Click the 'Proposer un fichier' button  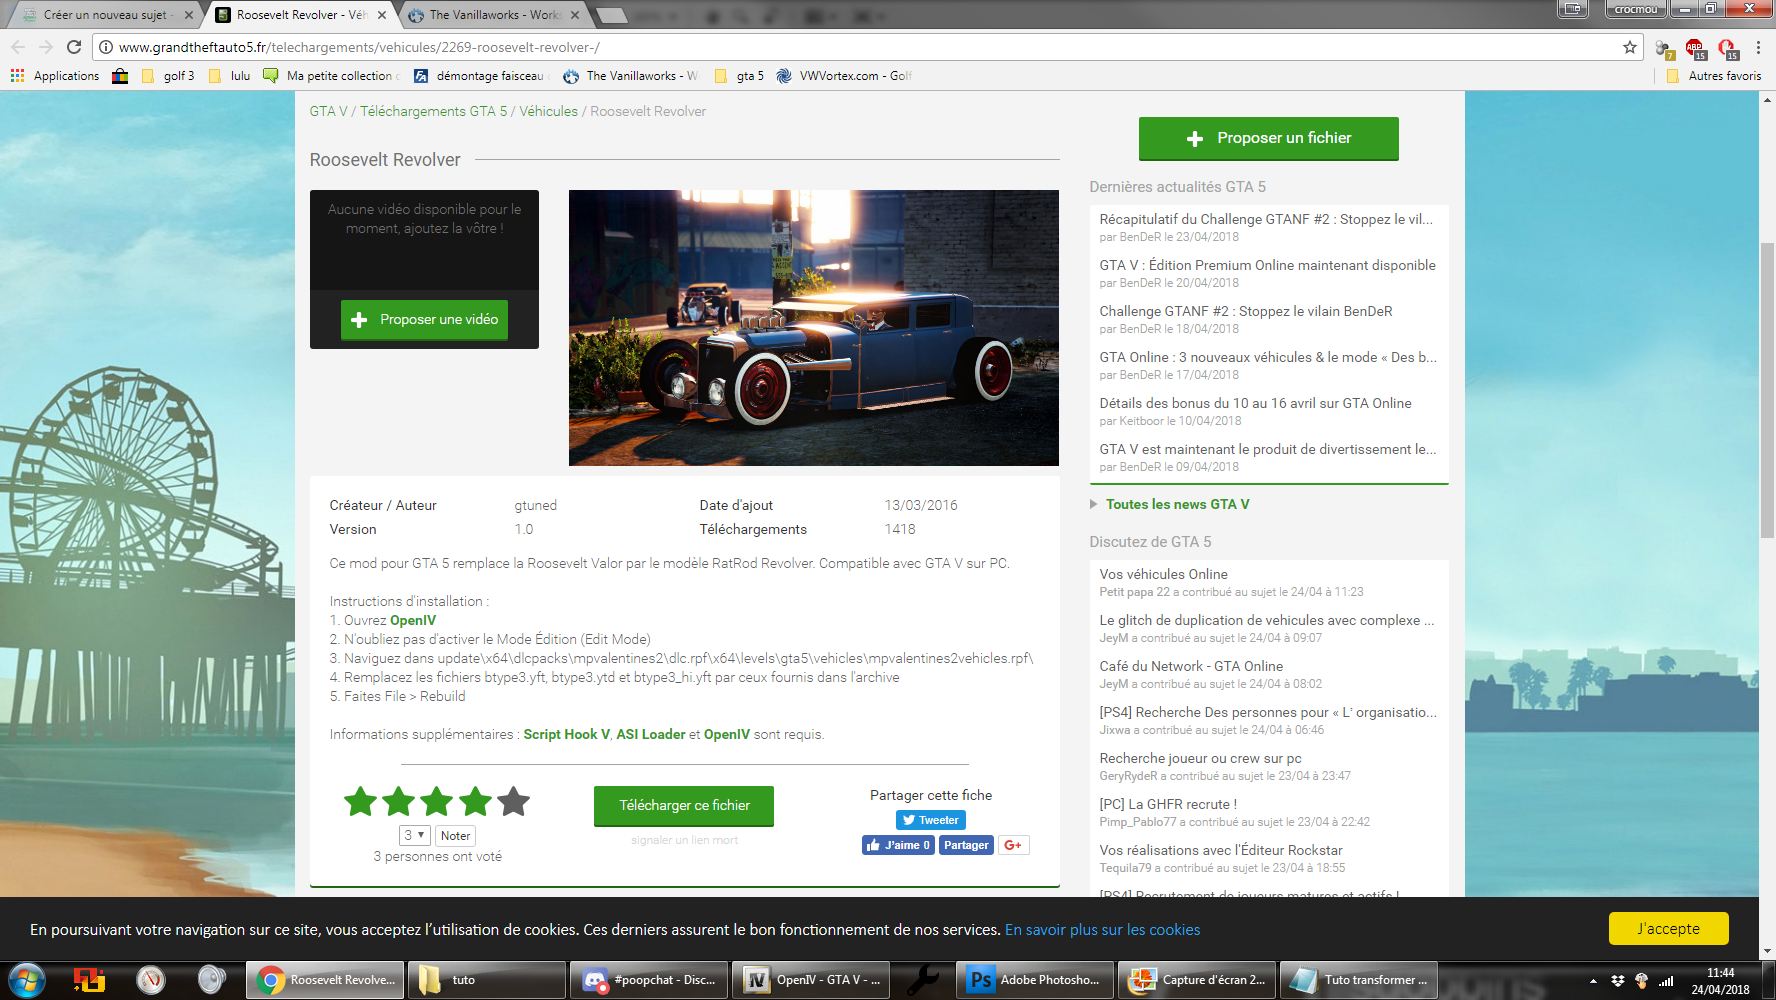(x=1268, y=138)
